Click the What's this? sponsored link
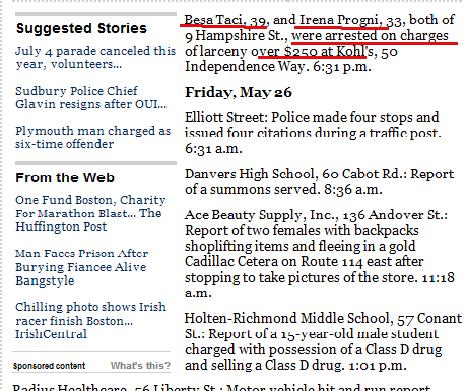Viewport: 466px width, 391px height. [x=141, y=366]
